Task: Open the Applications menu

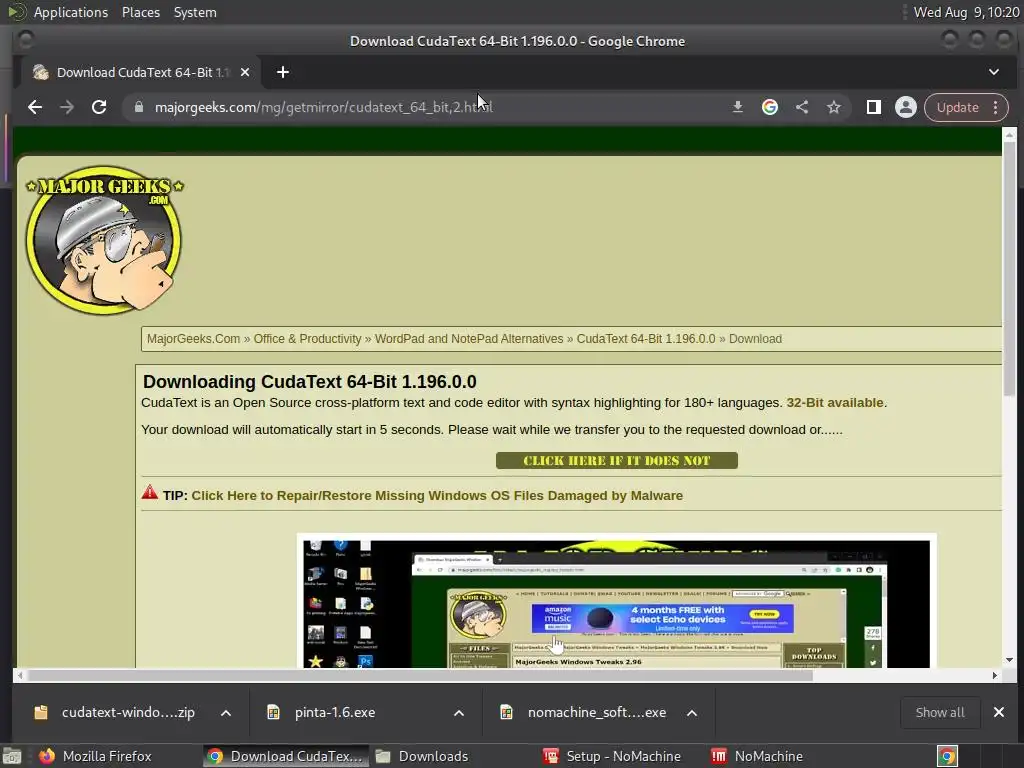Action: coord(71,12)
